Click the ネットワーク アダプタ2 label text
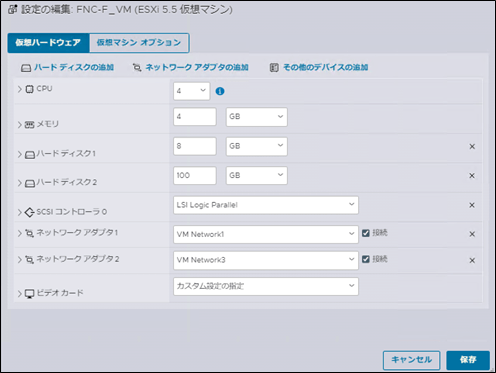The height and width of the screenshot is (373, 496). pyautogui.click(x=78, y=259)
